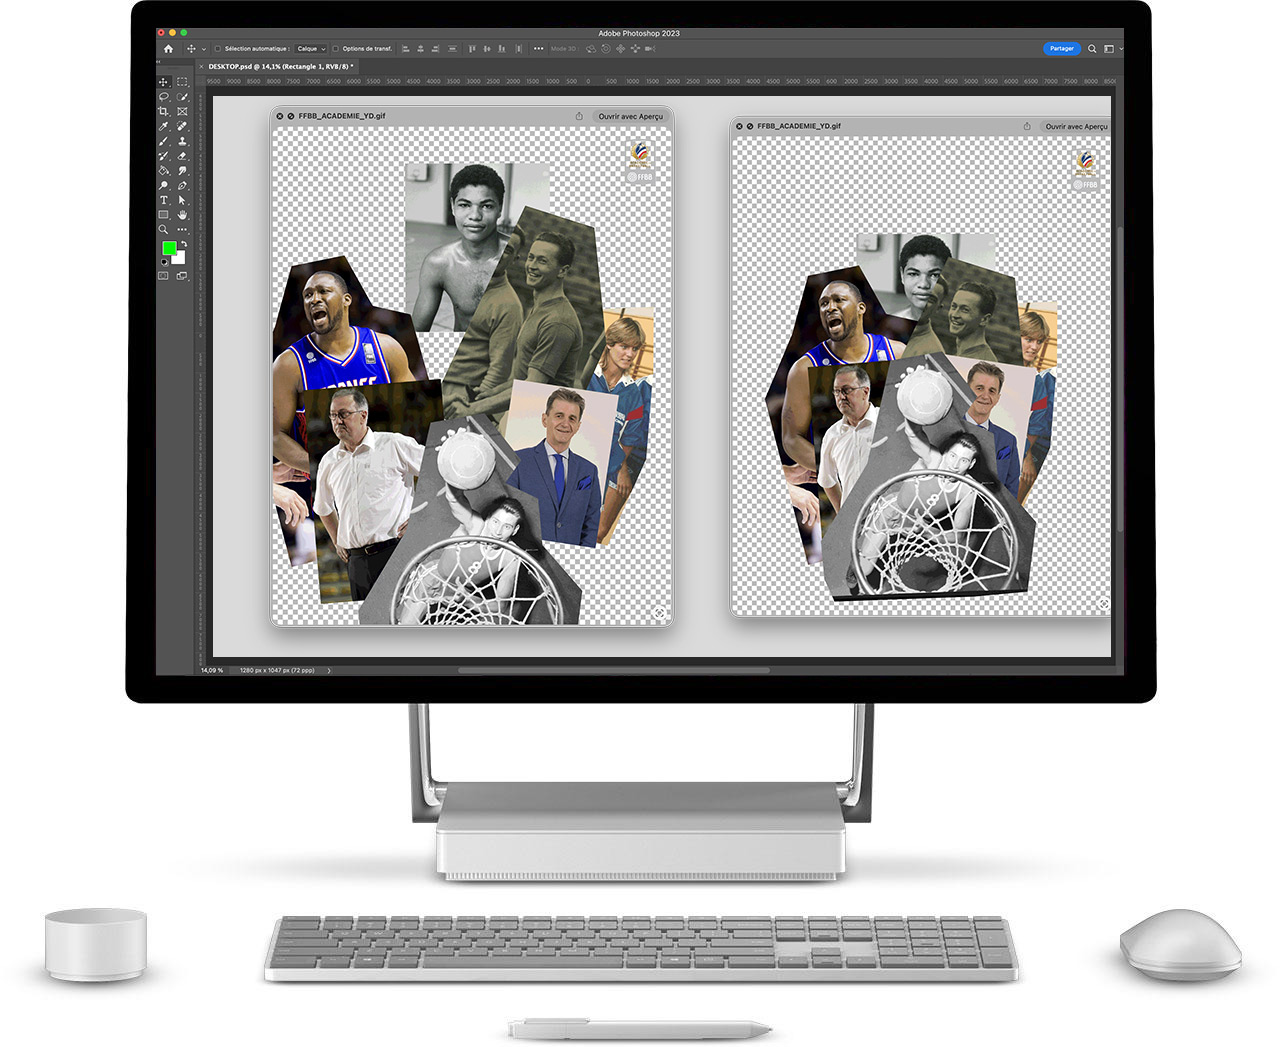Choose the Hand tool
Viewport: 1280px width, 1047px height.
coord(182,215)
